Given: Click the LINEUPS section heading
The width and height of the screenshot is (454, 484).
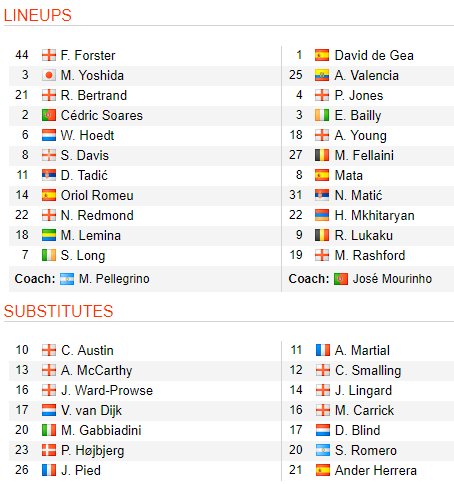Looking at the screenshot, I should pos(38,15).
